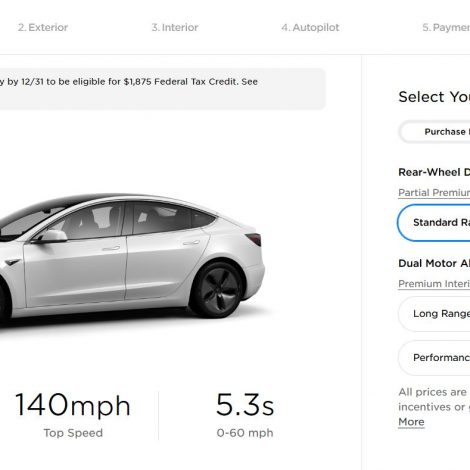Click the white Model 3 car image

[x=132, y=258]
